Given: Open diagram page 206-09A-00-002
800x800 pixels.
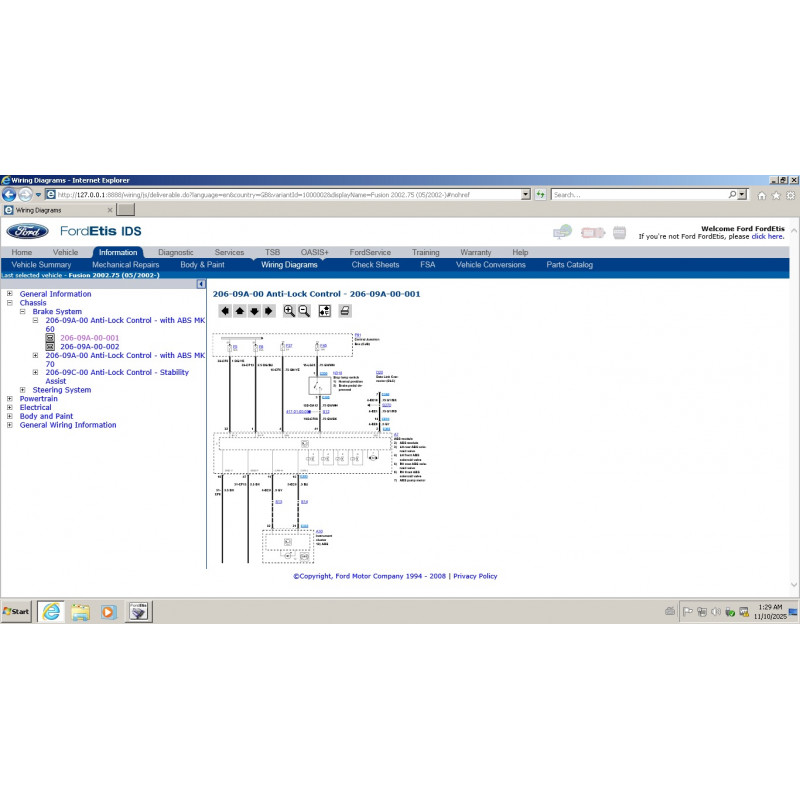Looking at the screenshot, I should click(x=89, y=347).
